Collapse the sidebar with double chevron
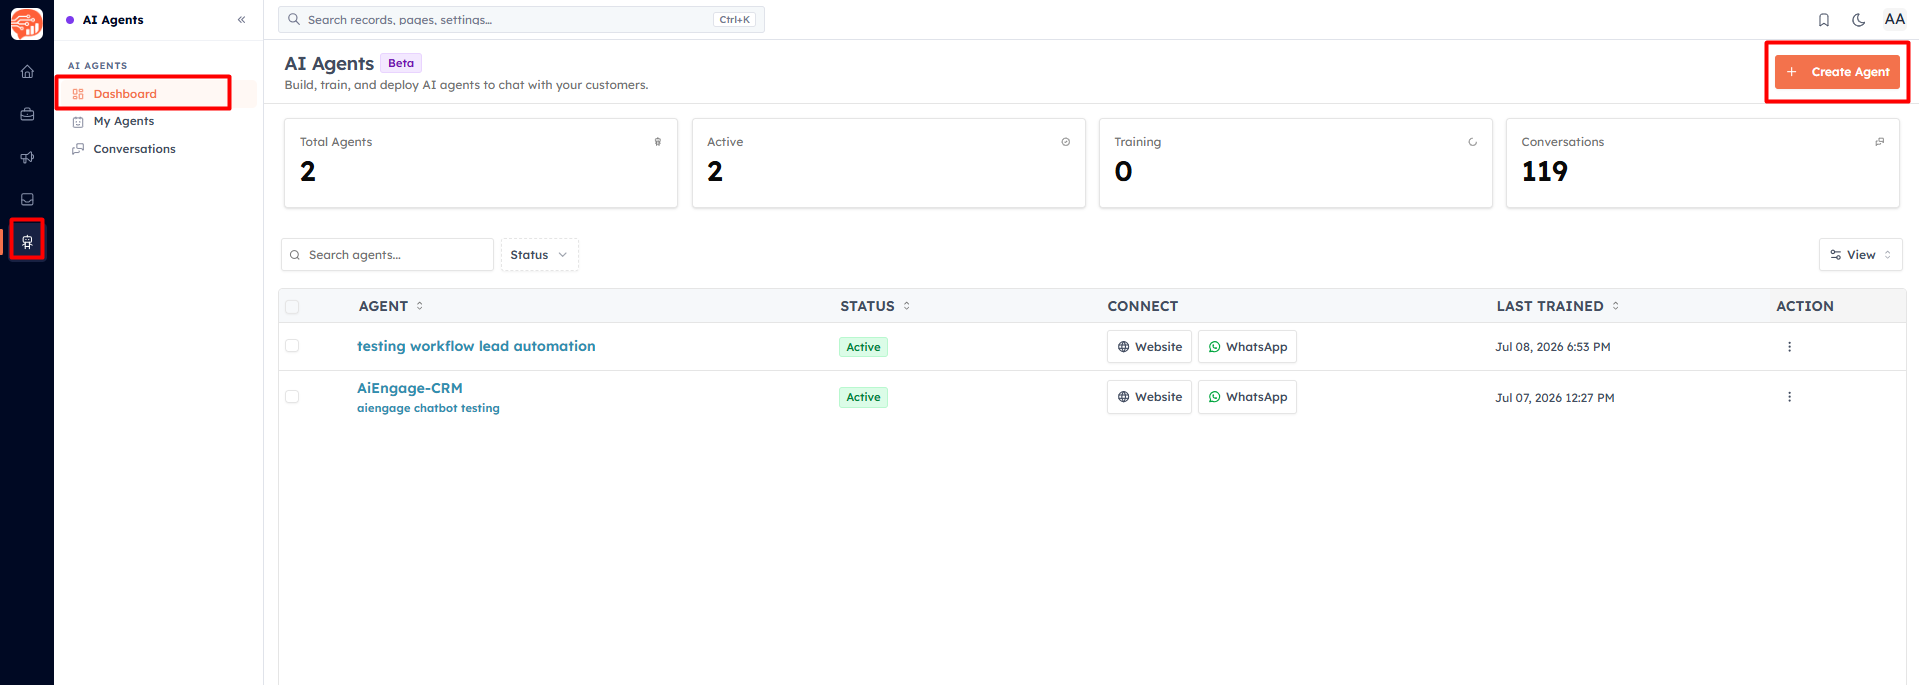This screenshot has height=685, width=1919. point(241,20)
